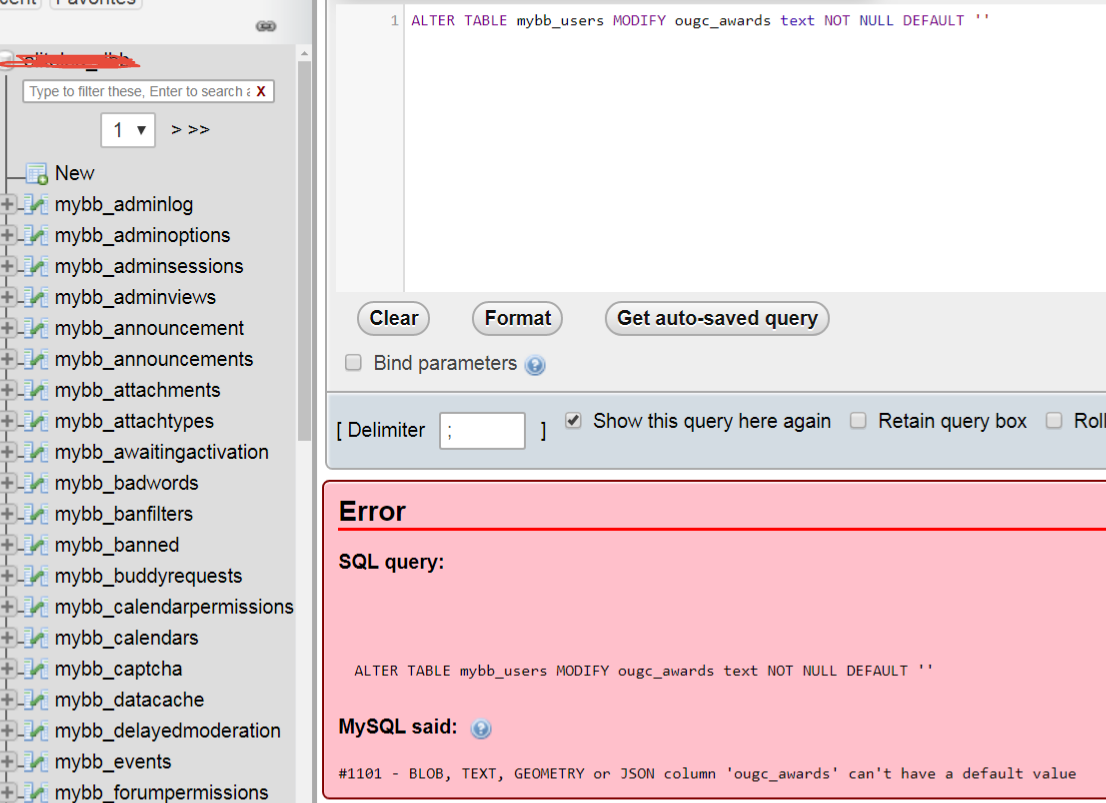Viewport: 1106px width, 803px height.
Task: Expand mybb_events tree node
Action: point(7,762)
